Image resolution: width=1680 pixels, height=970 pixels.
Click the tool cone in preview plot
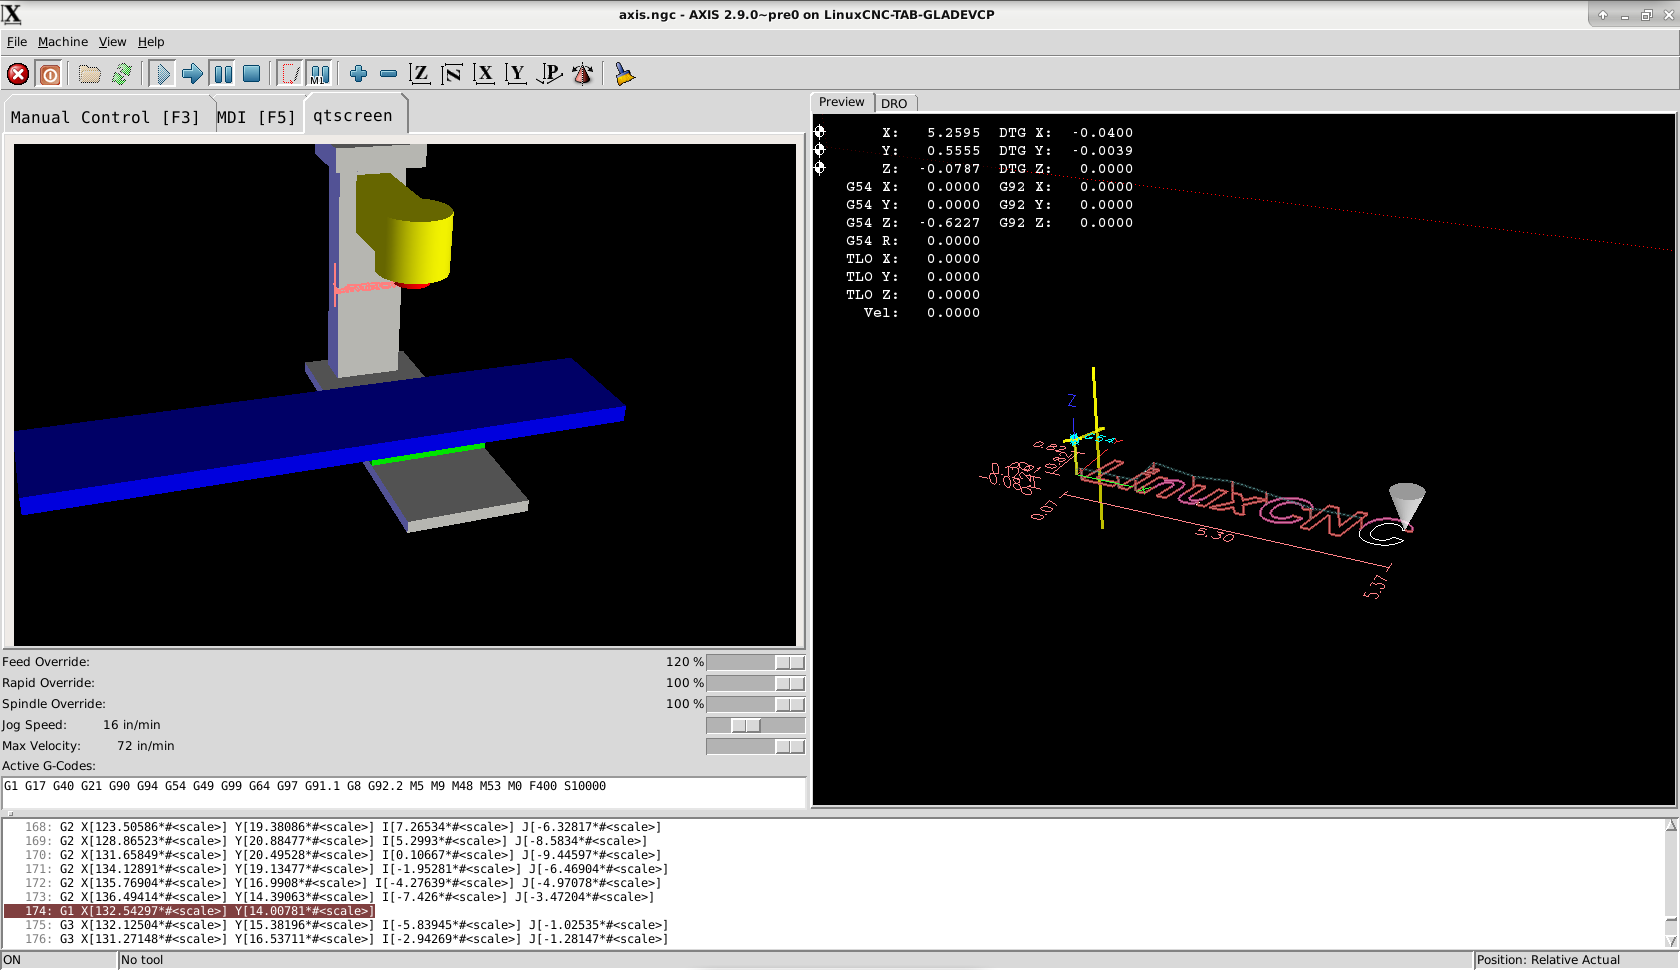1407,505
